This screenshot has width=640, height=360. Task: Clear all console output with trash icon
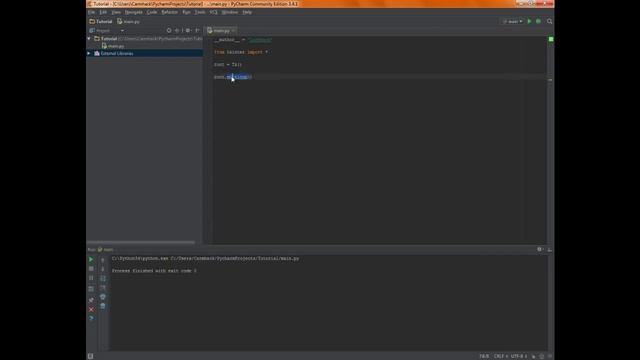(x=103, y=306)
